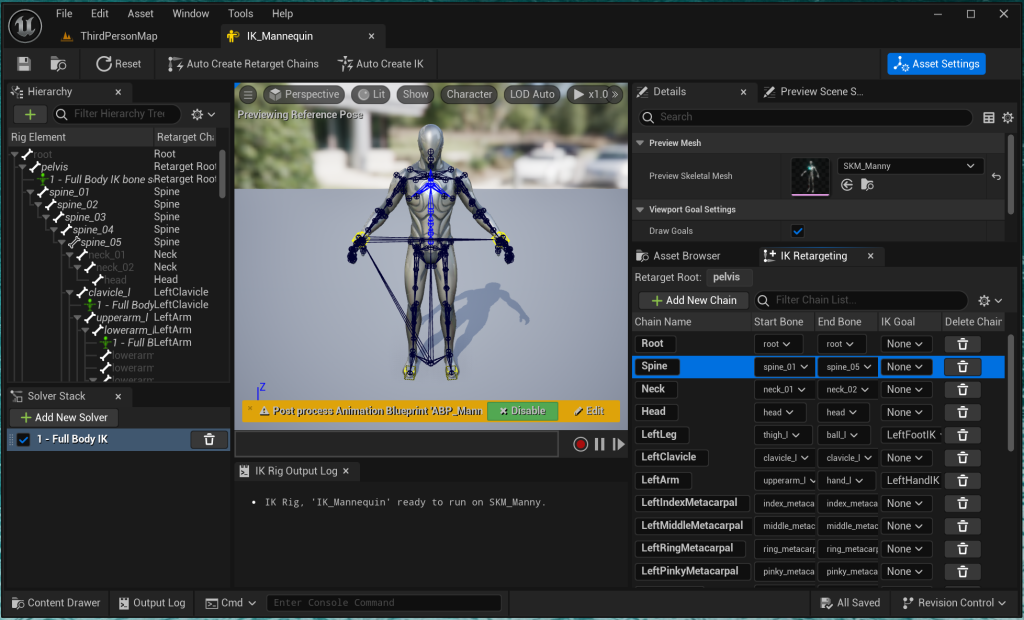Collapse the pelvis bone tree node
The image size is (1024, 620).
coord(22,167)
